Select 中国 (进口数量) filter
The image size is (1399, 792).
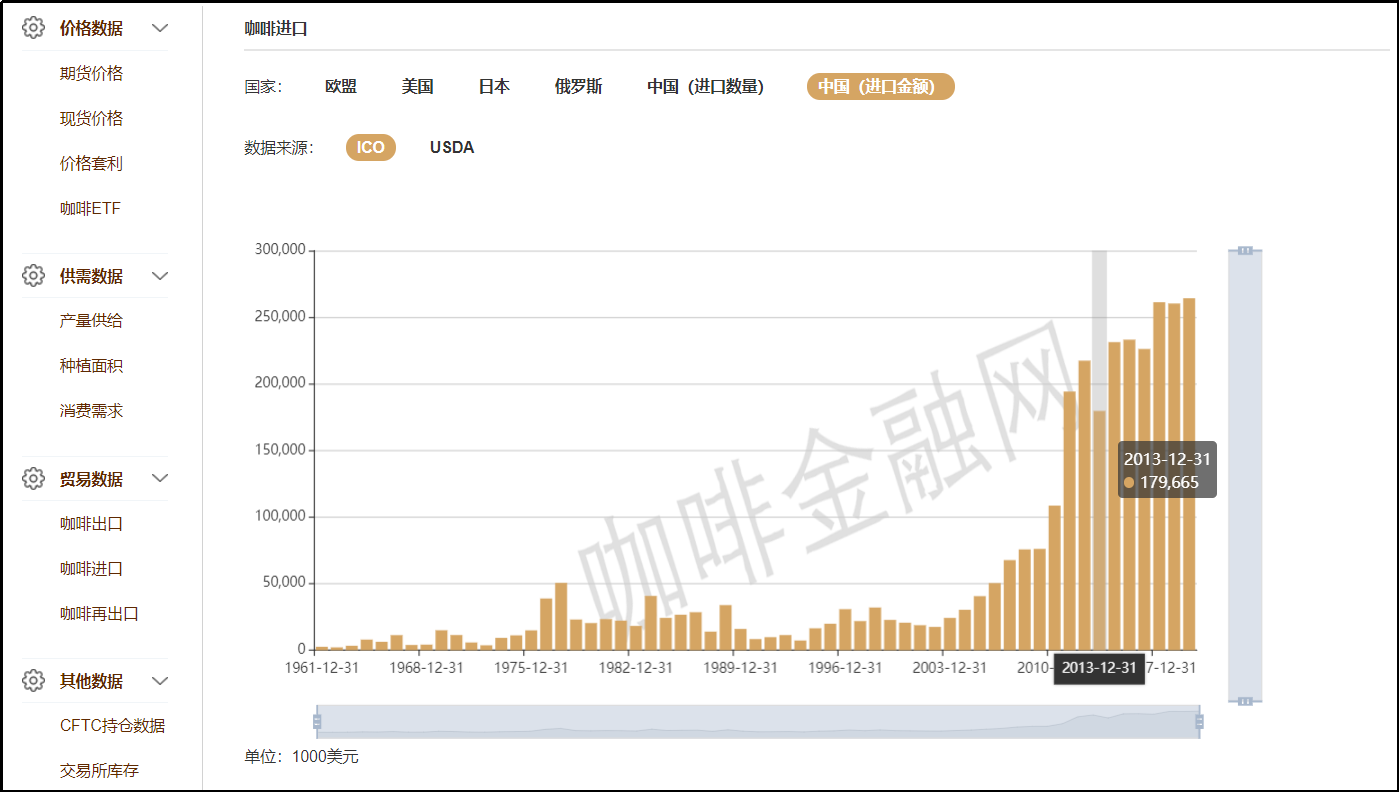pos(706,87)
